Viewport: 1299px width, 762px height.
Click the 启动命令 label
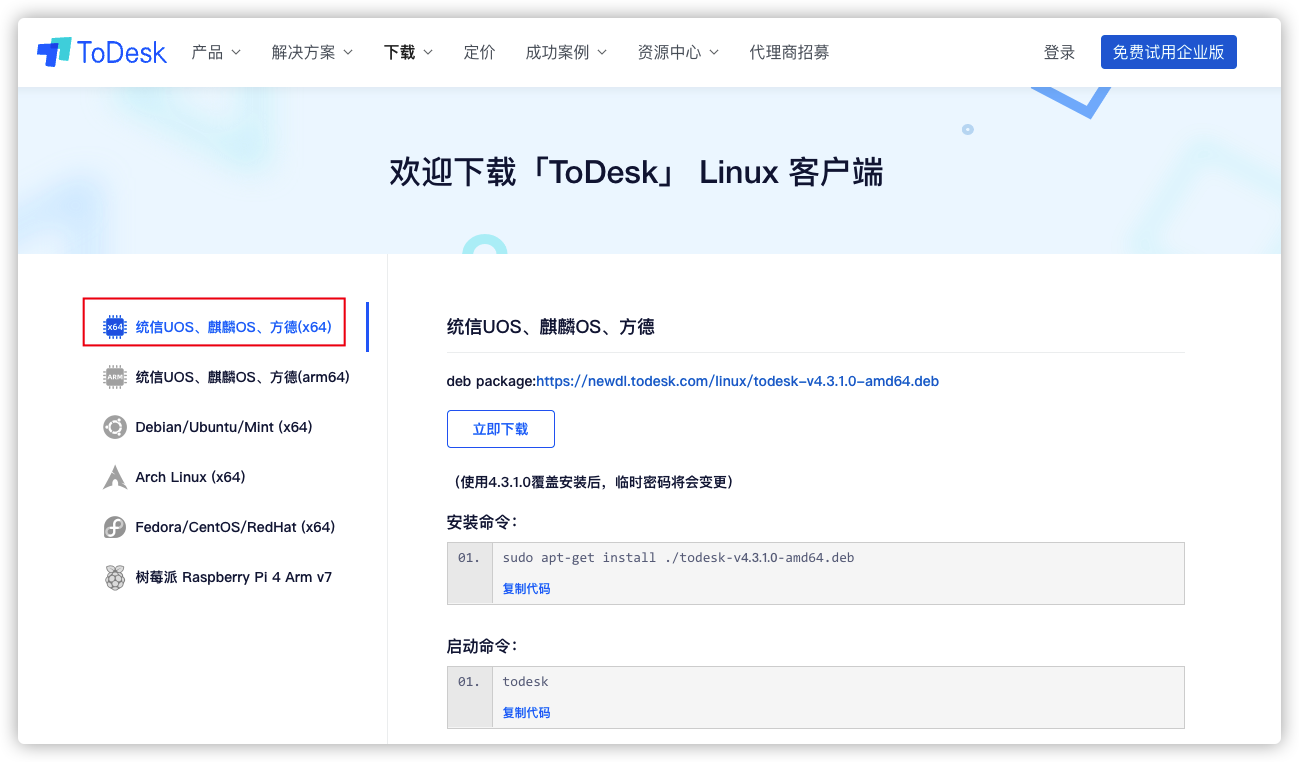click(x=482, y=646)
